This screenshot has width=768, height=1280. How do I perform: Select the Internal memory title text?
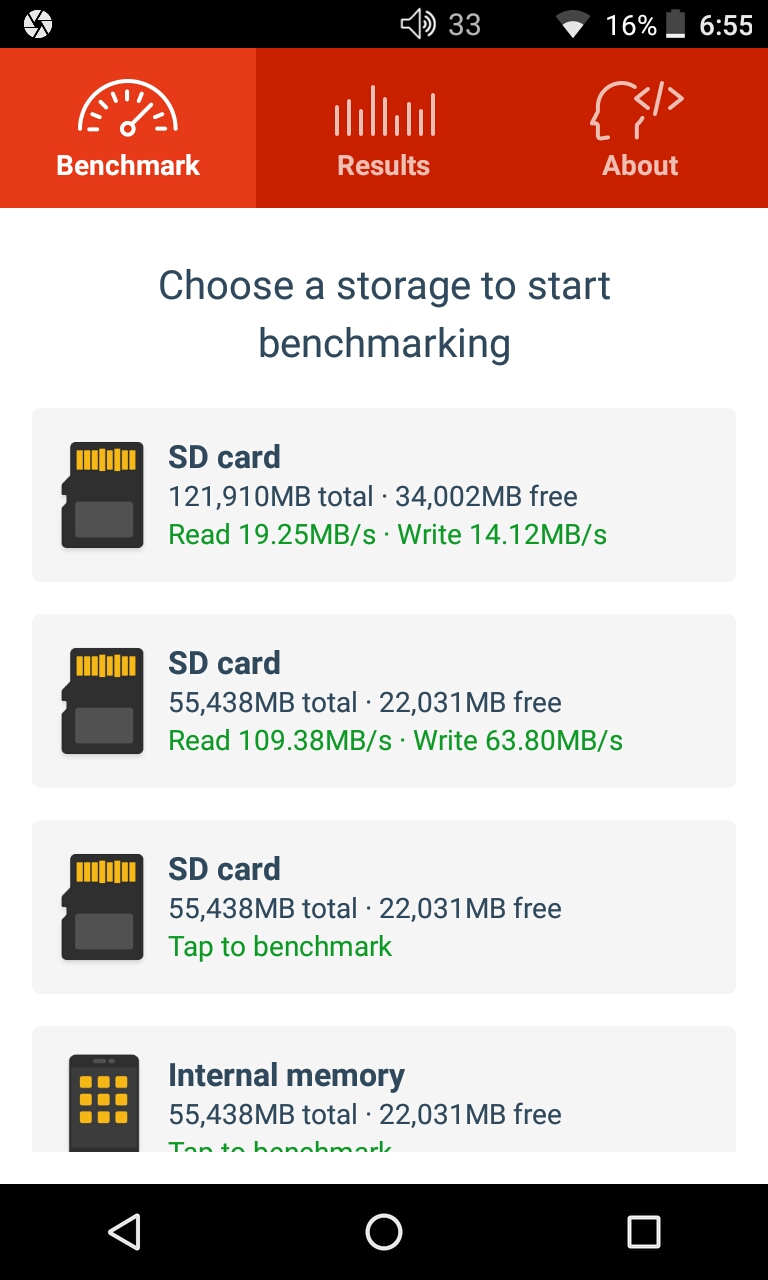286,1075
